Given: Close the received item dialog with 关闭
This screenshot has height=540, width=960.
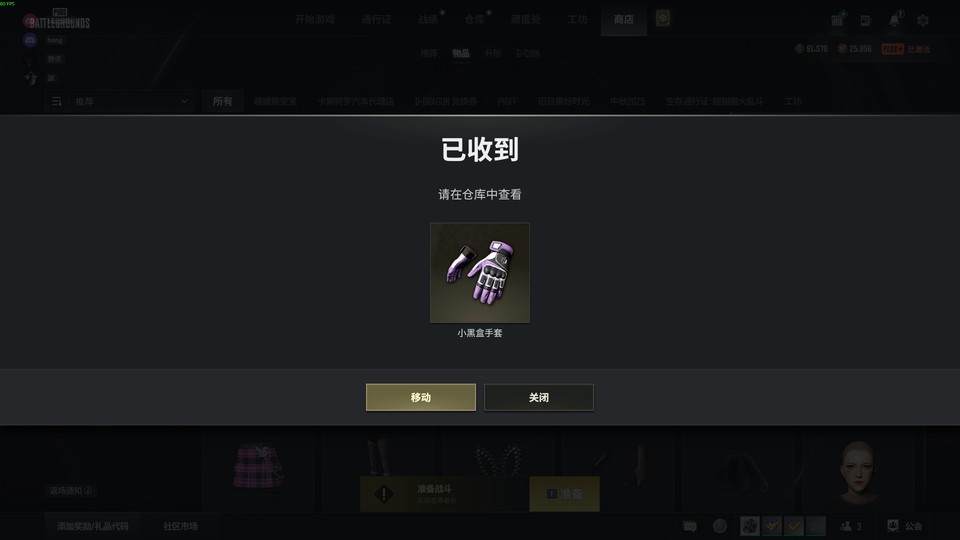Looking at the screenshot, I should (539, 397).
